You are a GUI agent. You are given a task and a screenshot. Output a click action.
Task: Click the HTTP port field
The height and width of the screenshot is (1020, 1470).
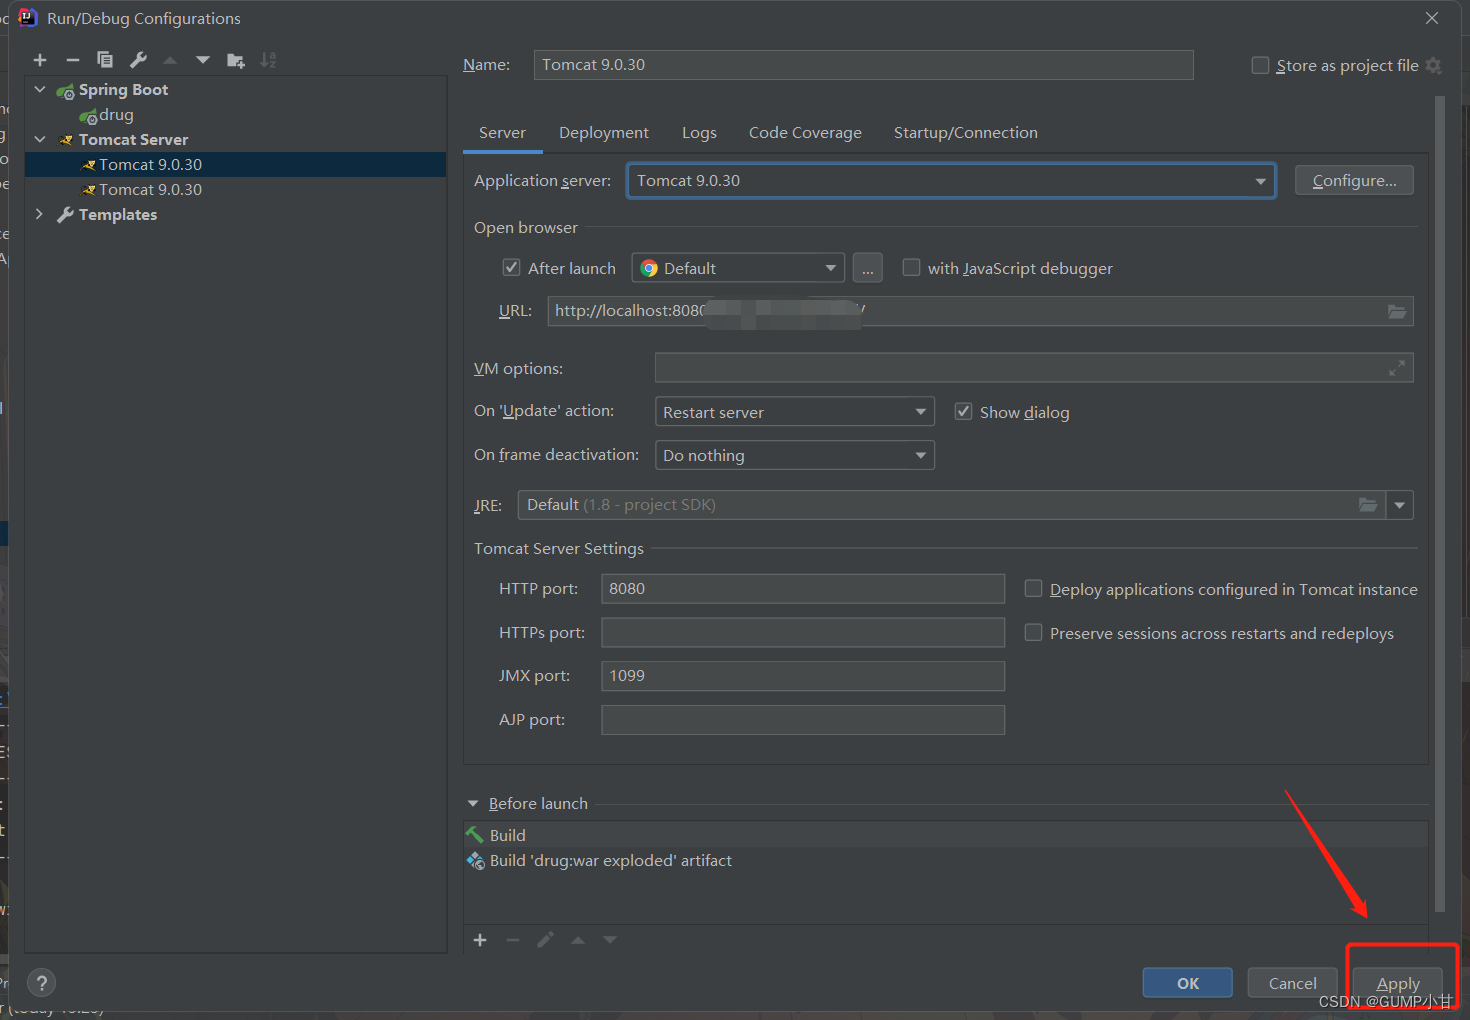(x=803, y=589)
